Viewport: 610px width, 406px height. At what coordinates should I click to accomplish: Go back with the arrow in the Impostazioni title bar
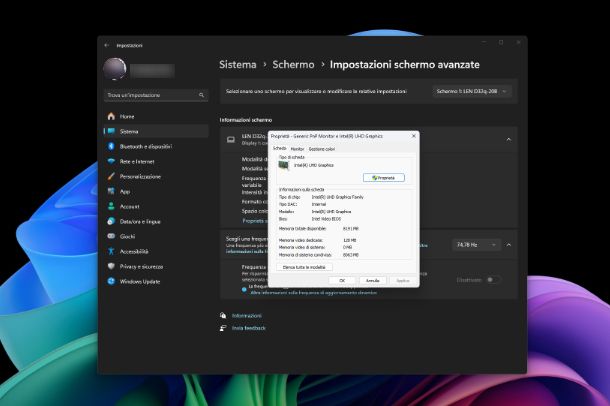pyautogui.click(x=107, y=46)
